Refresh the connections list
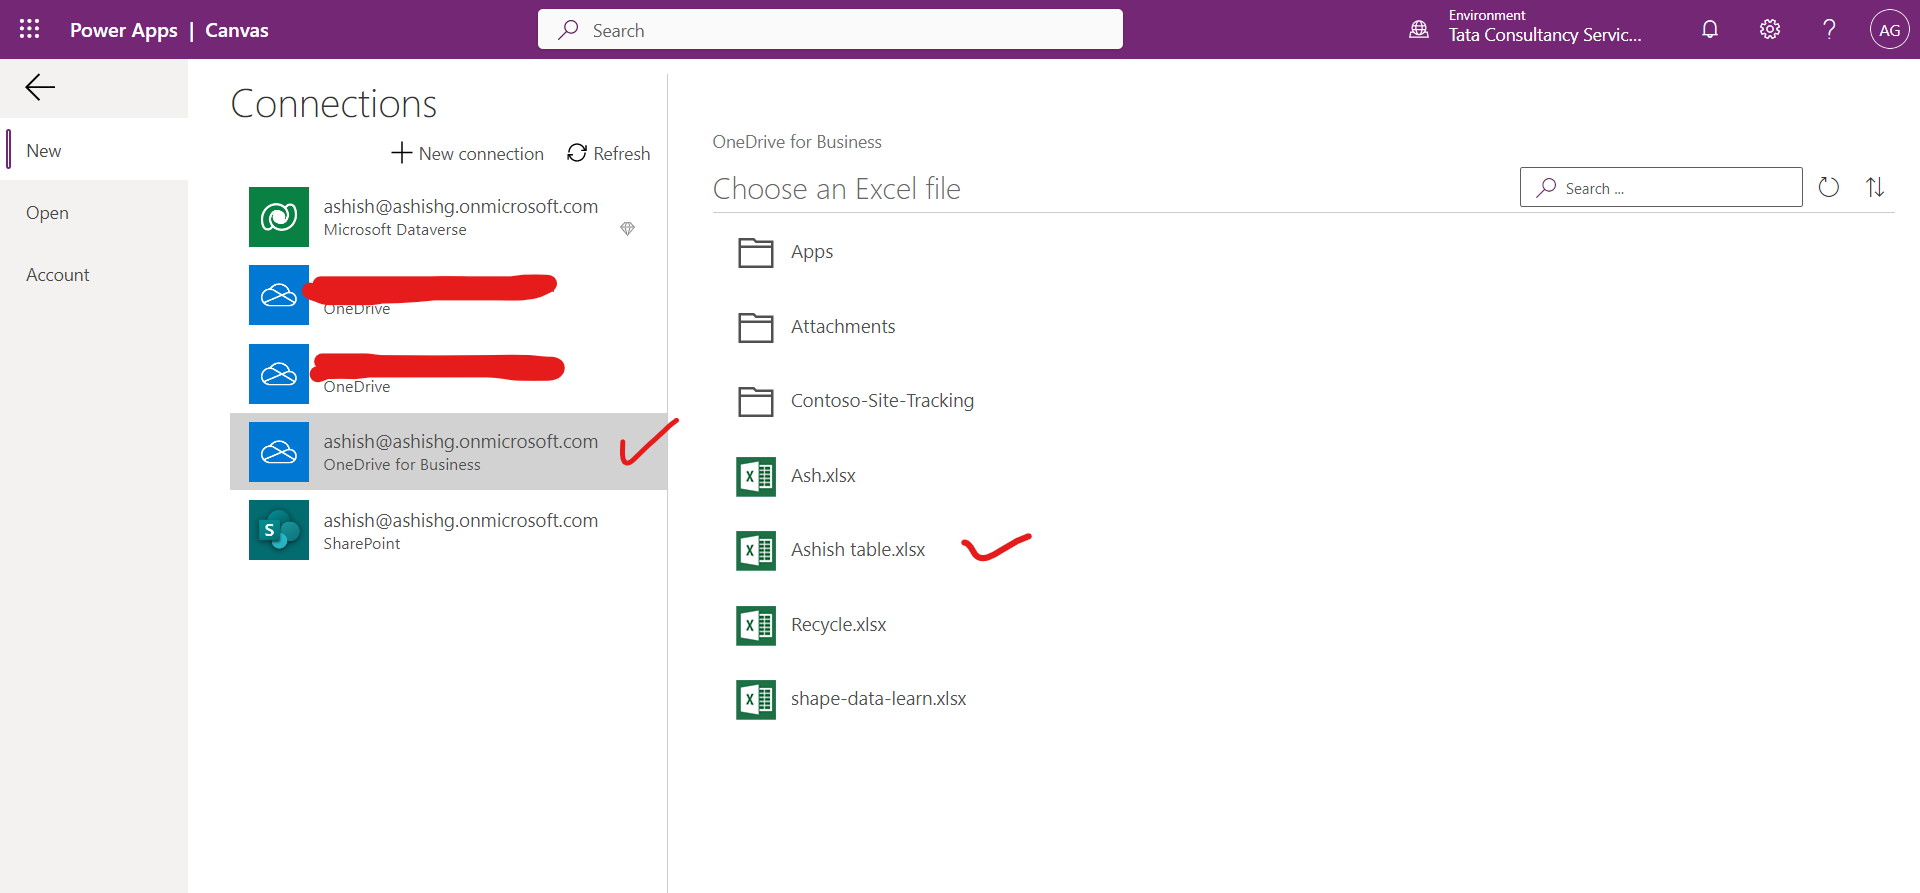 (x=608, y=153)
